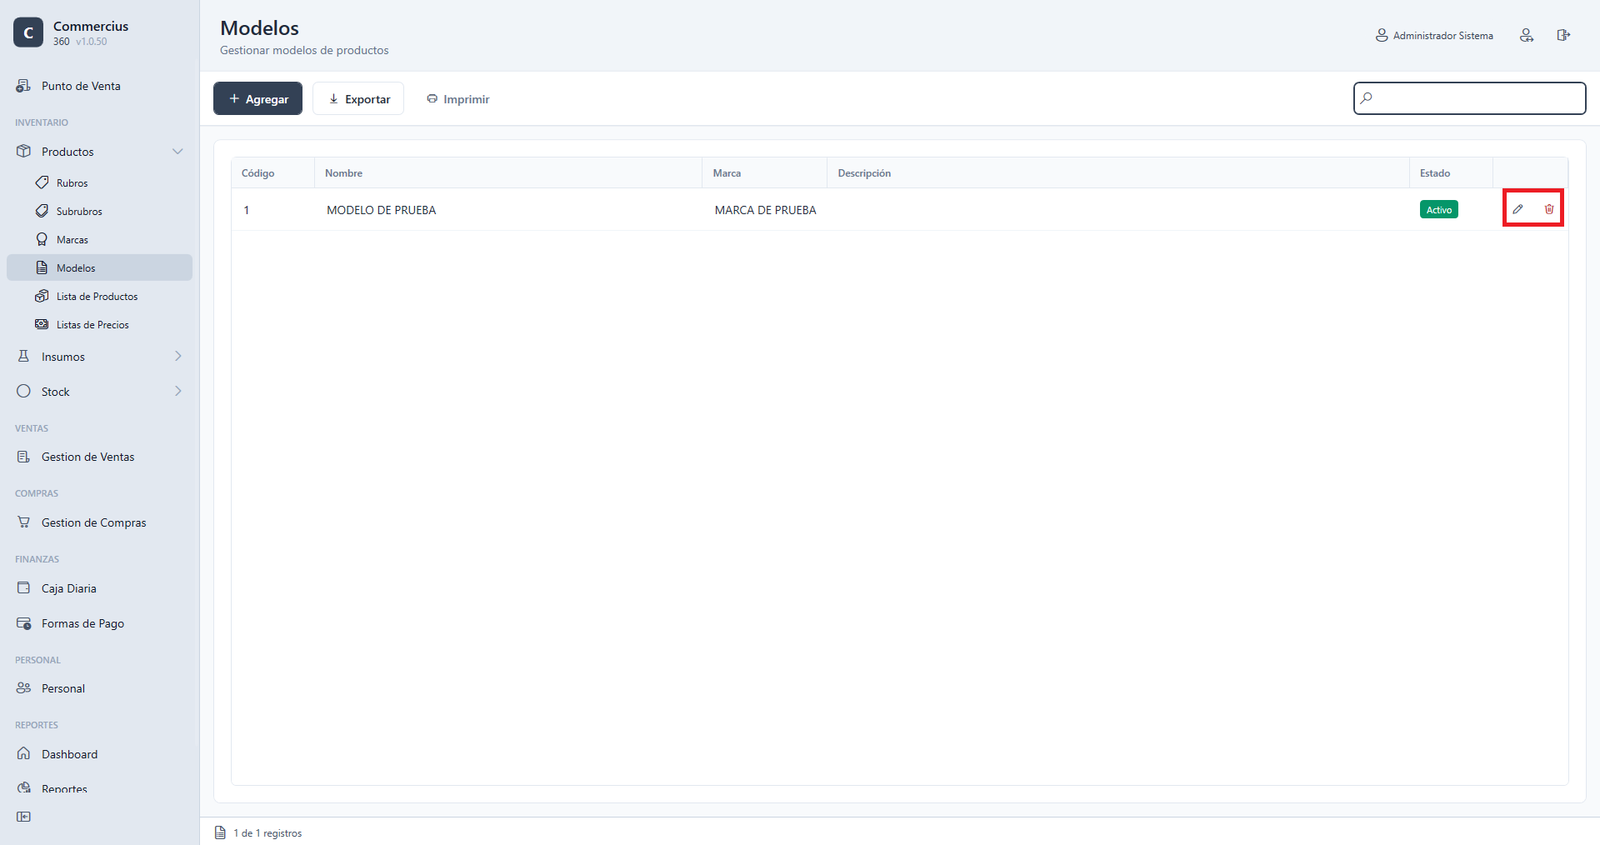Open the user profile icon beside Administrador
1600x845 pixels.
[1526, 35]
